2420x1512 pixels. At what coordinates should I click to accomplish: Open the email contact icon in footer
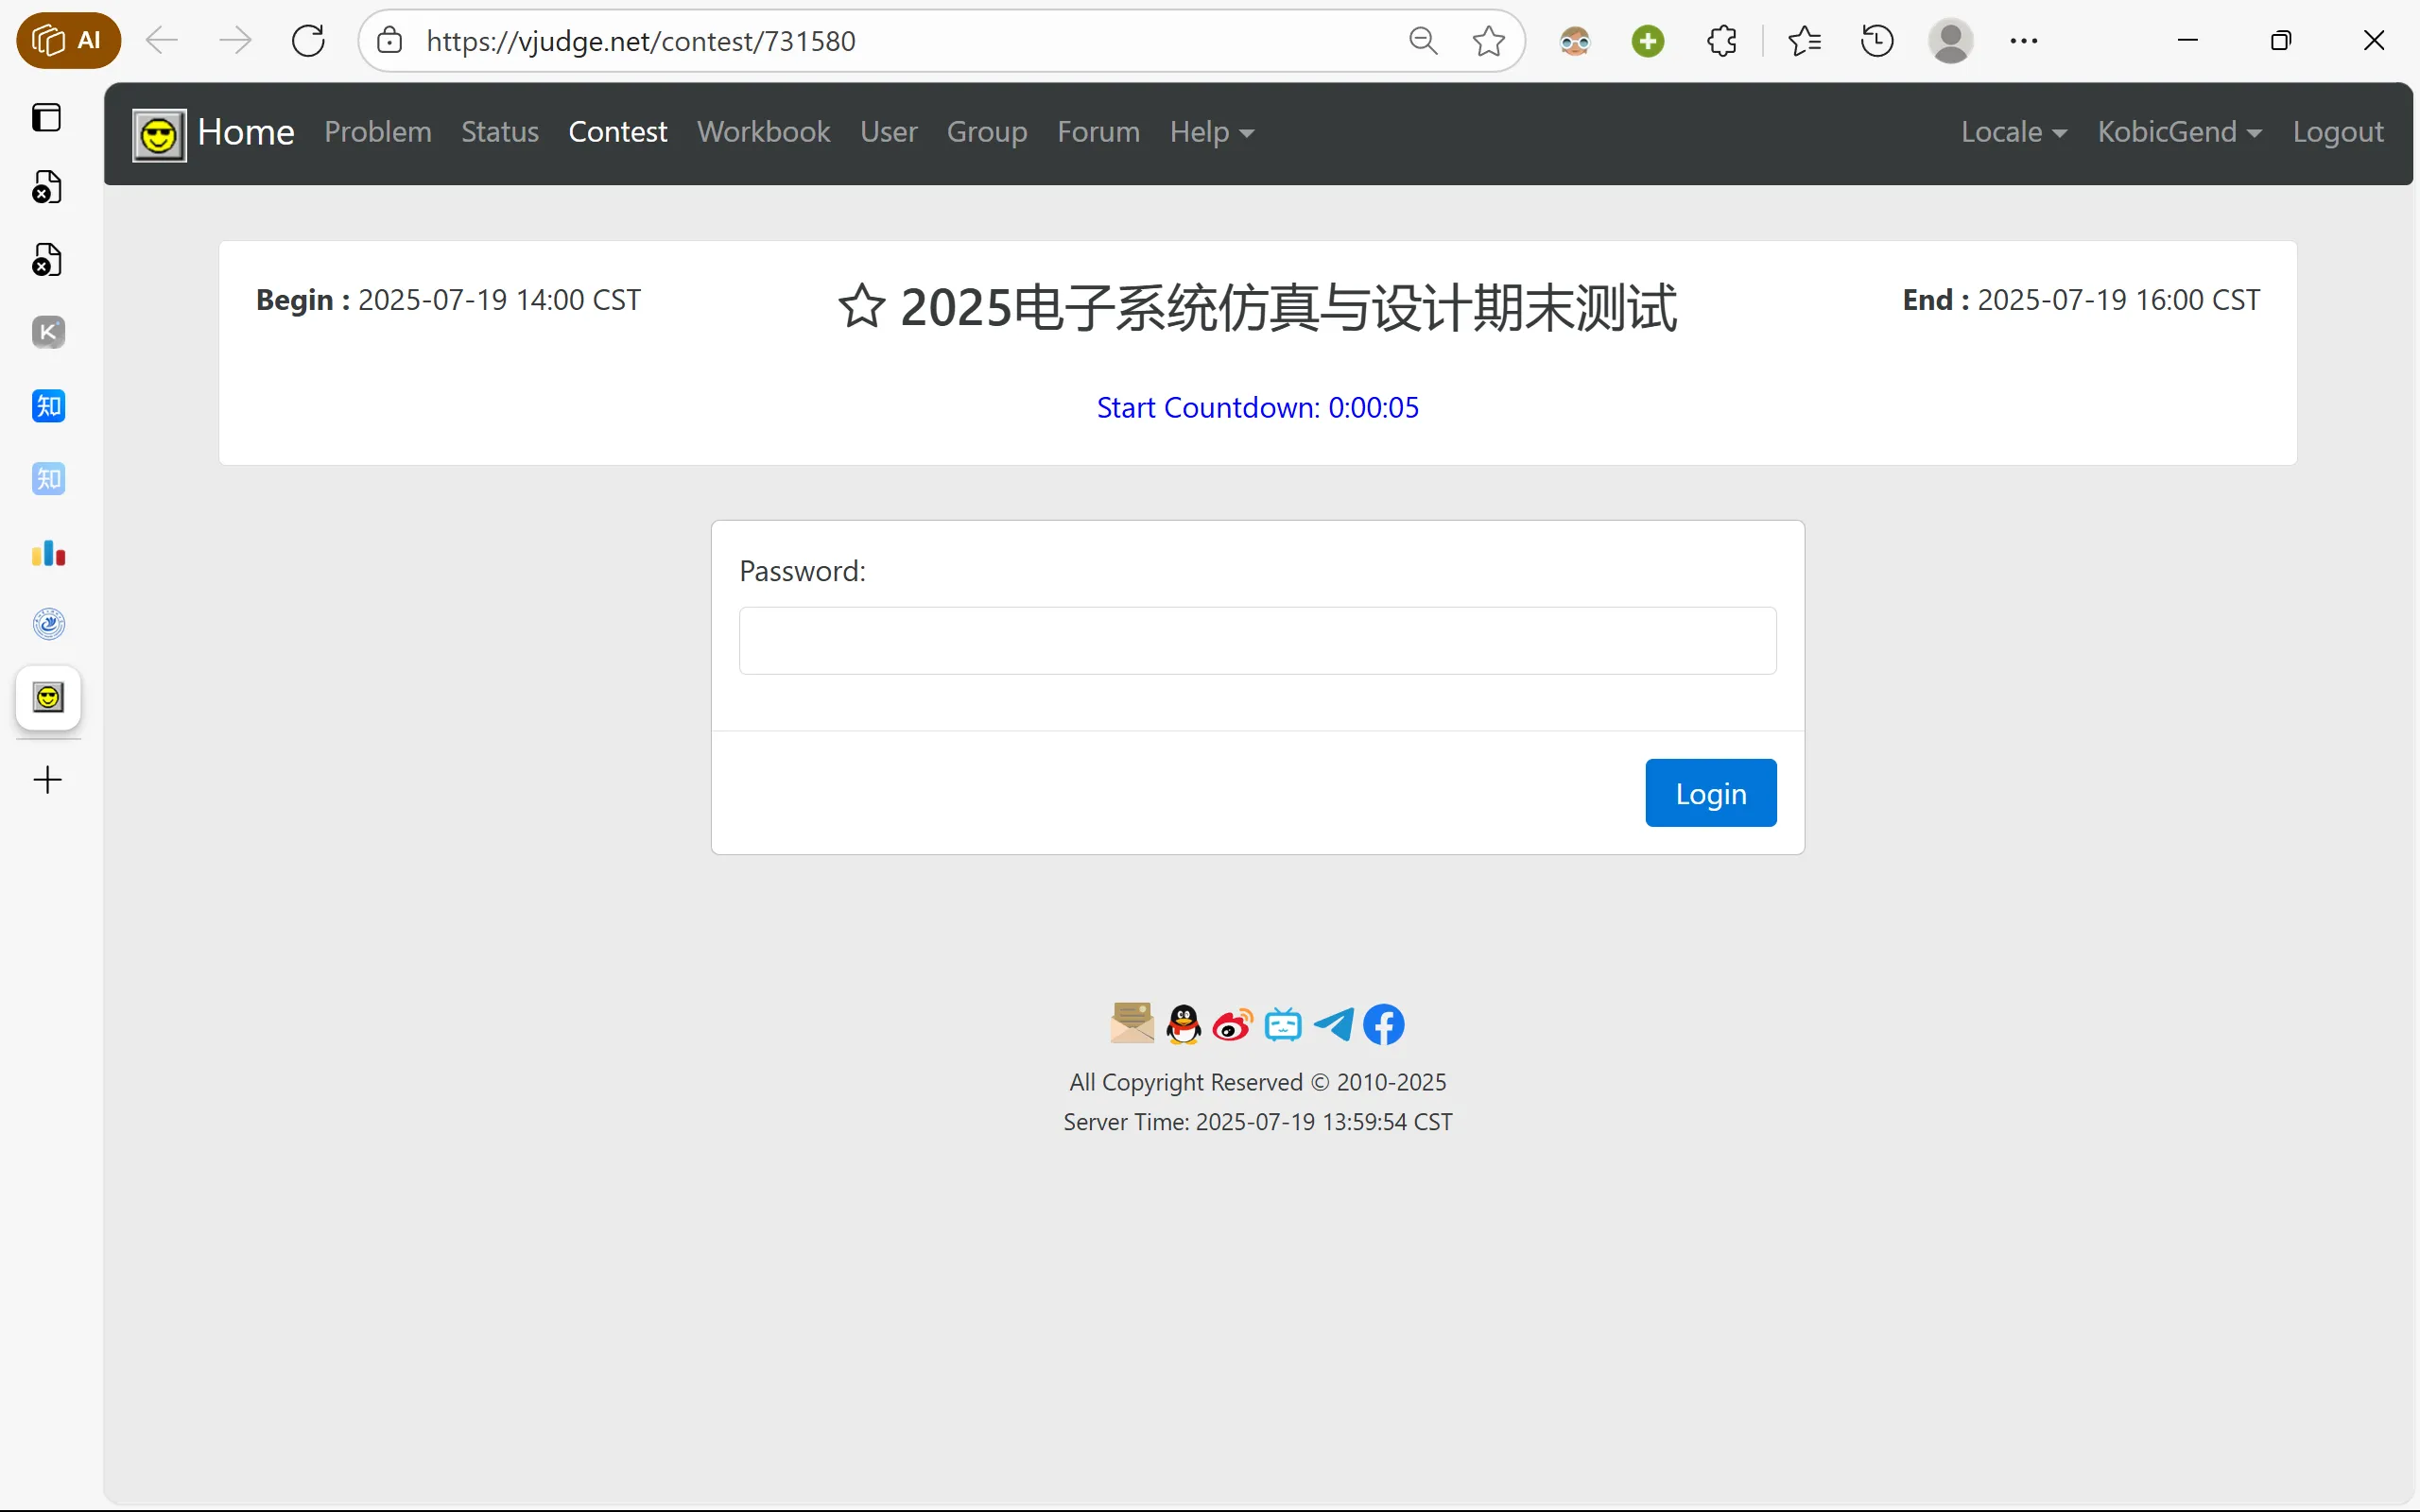coord(1130,1023)
